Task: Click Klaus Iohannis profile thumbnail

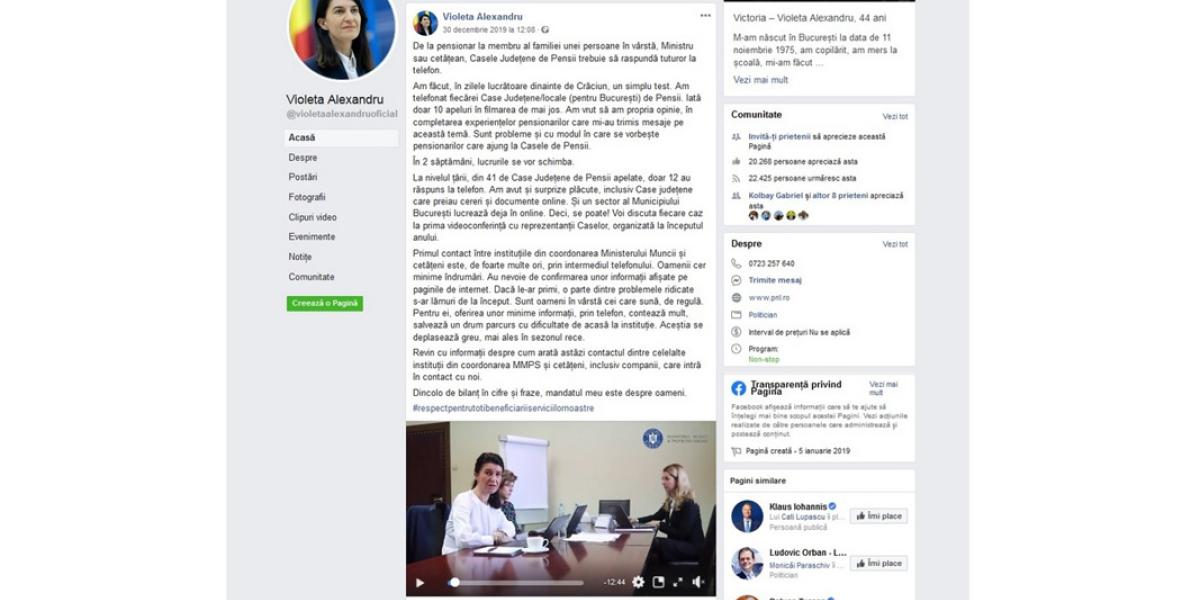Action: pyautogui.click(x=746, y=516)
